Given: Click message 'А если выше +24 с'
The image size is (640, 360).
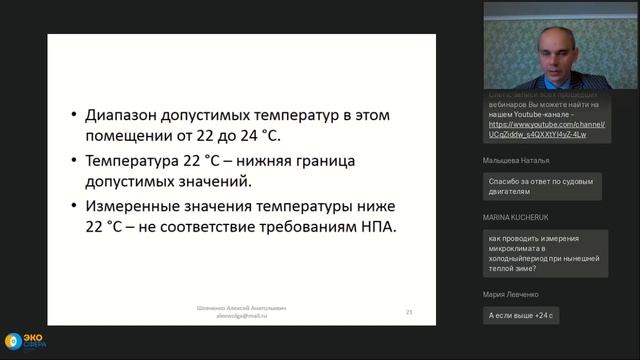Looking at the screenshot, I should click(521, 316).
